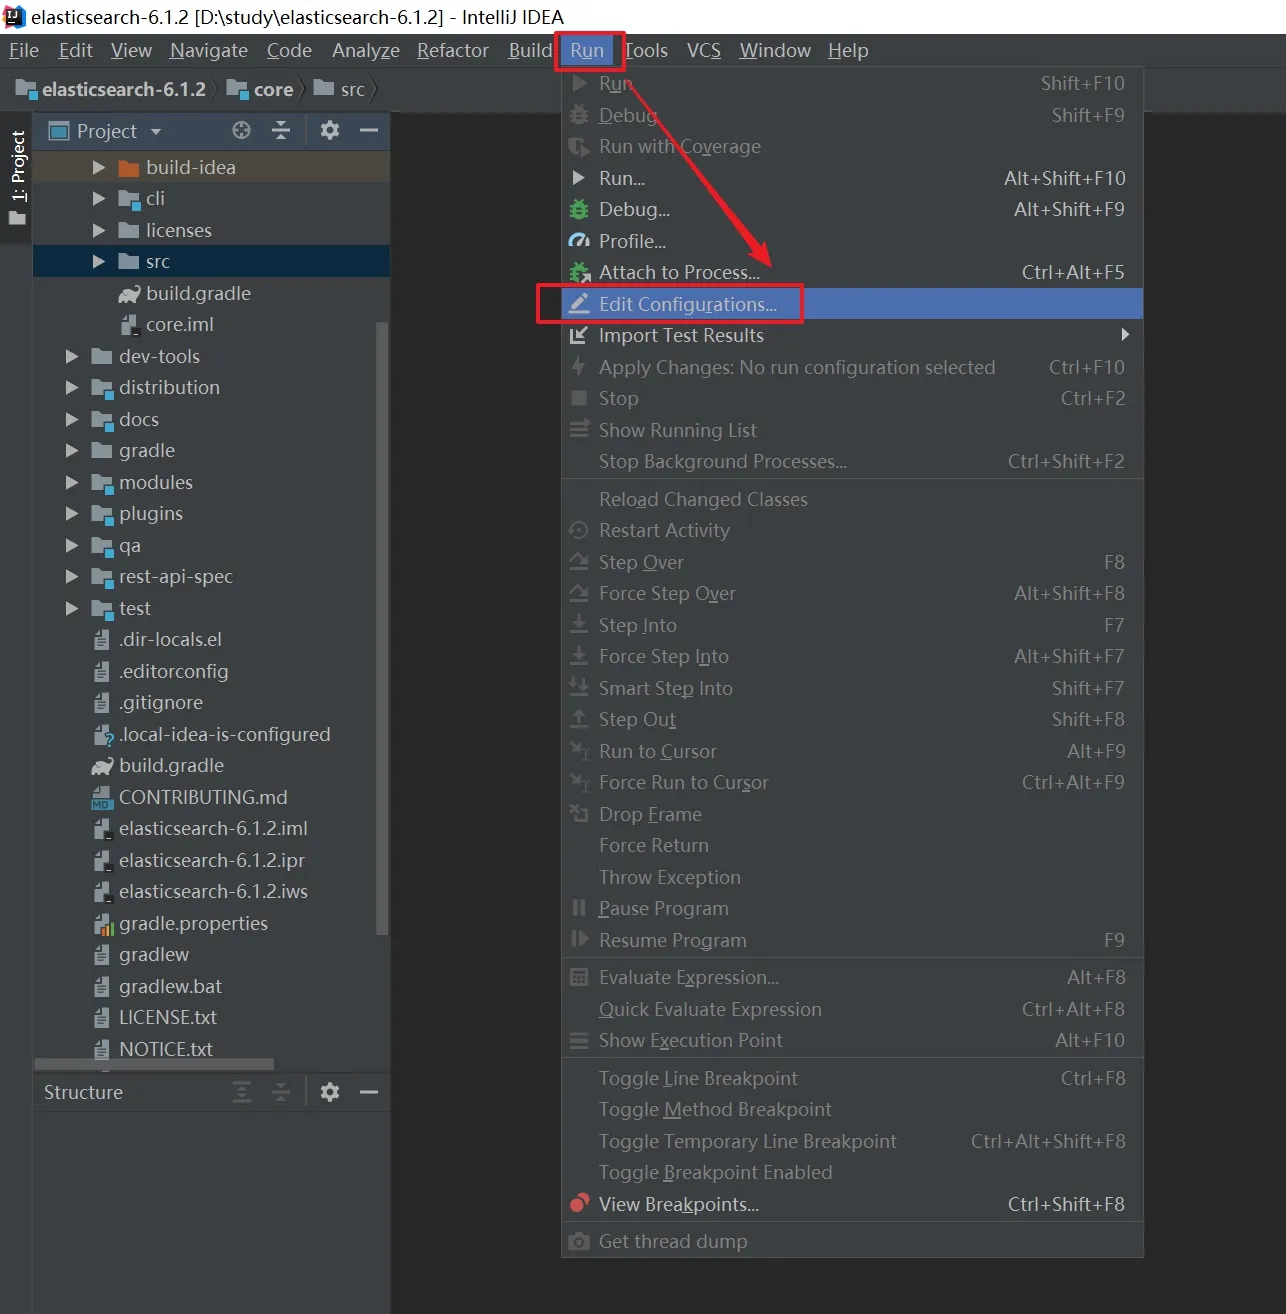Click the .local-idea-is-configured file icon
Screen dimensions: 1286x1314
[103, 735]
